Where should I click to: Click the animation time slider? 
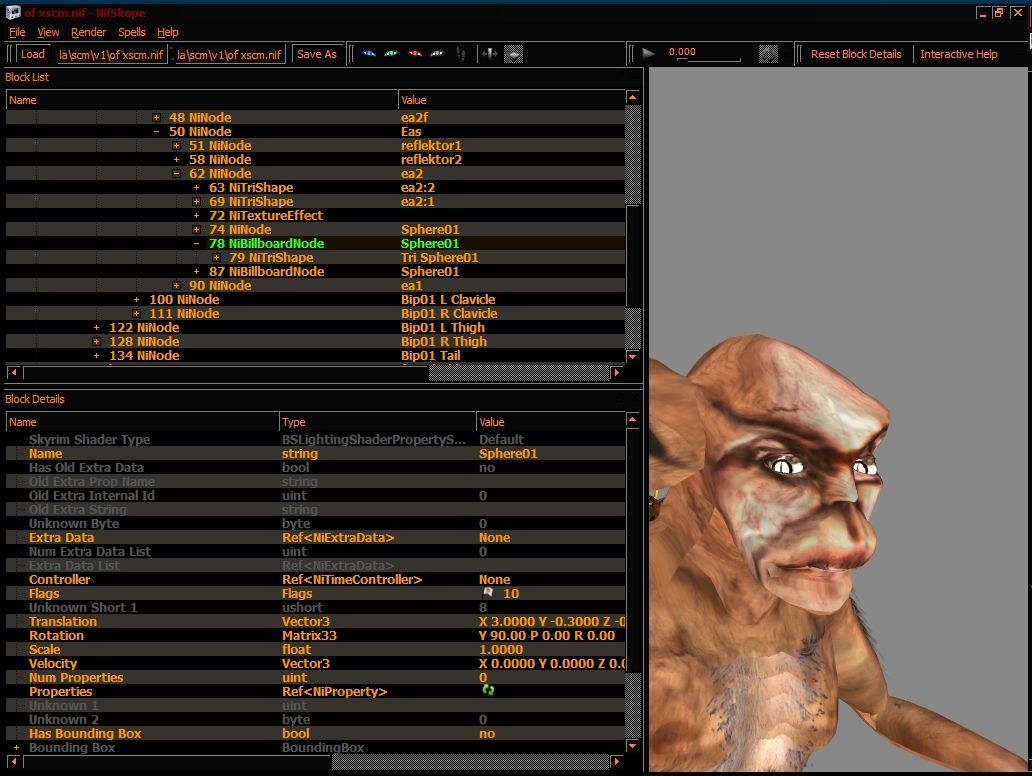(x=708, y=60)
